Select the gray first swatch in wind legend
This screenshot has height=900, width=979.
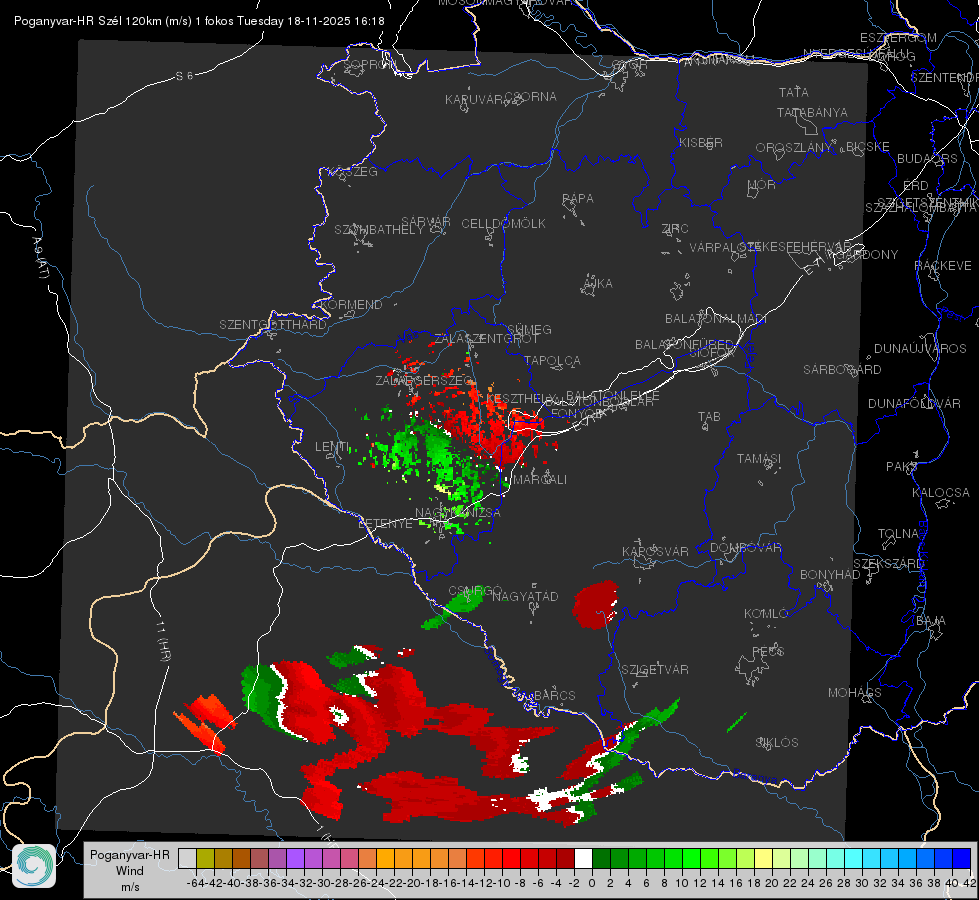click(x=187, y=858)
